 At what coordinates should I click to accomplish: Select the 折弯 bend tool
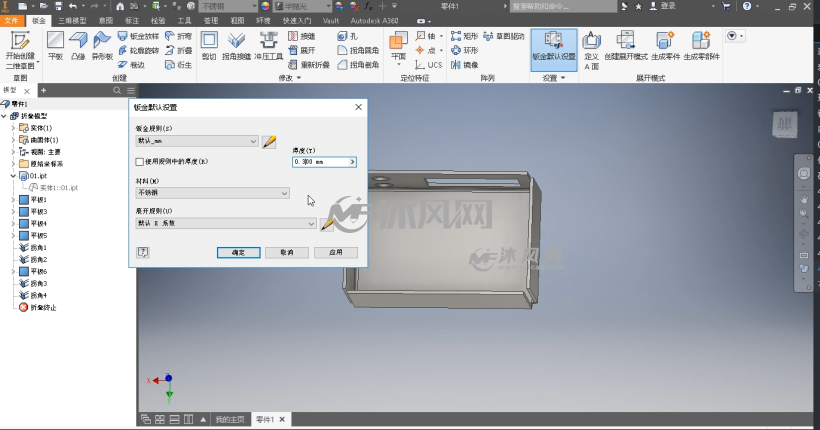tap(178, 36)
